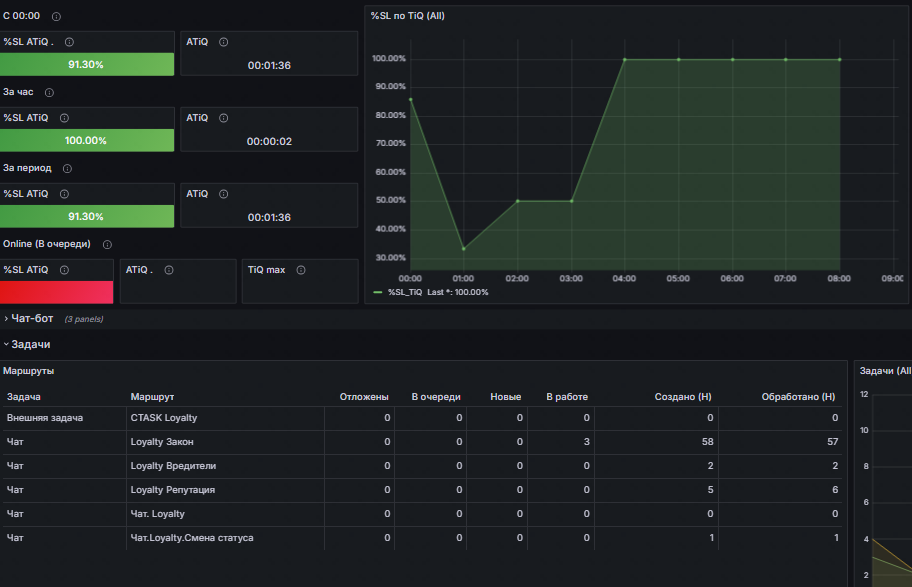Toggle %SL_TIQ series label in chart legend
The height and width of the screenshot is (587, 912).
click(x=405, y=292)
